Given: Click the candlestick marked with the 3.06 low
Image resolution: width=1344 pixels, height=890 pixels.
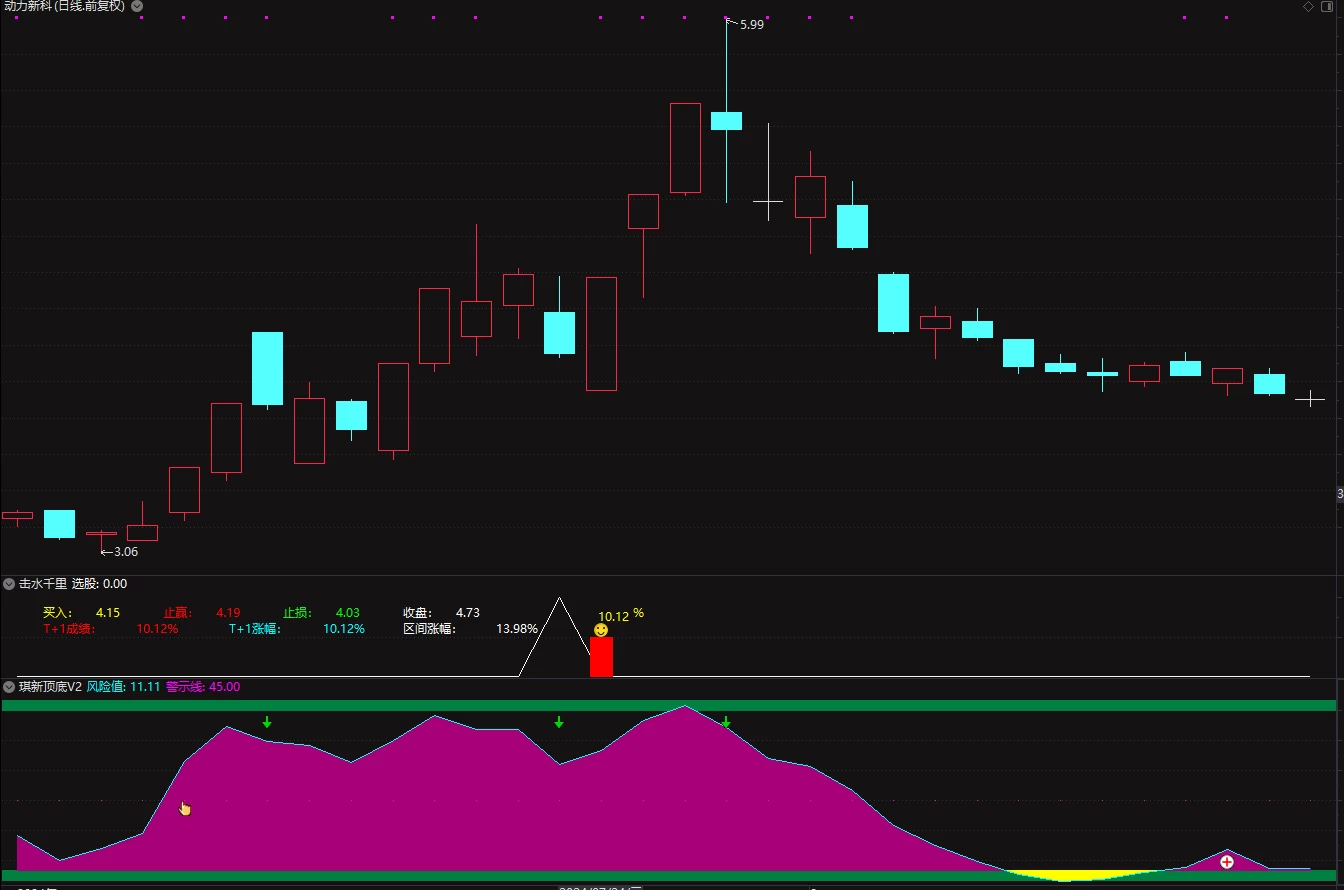Looking at the screenshot, I should click(x=101, y=534).
